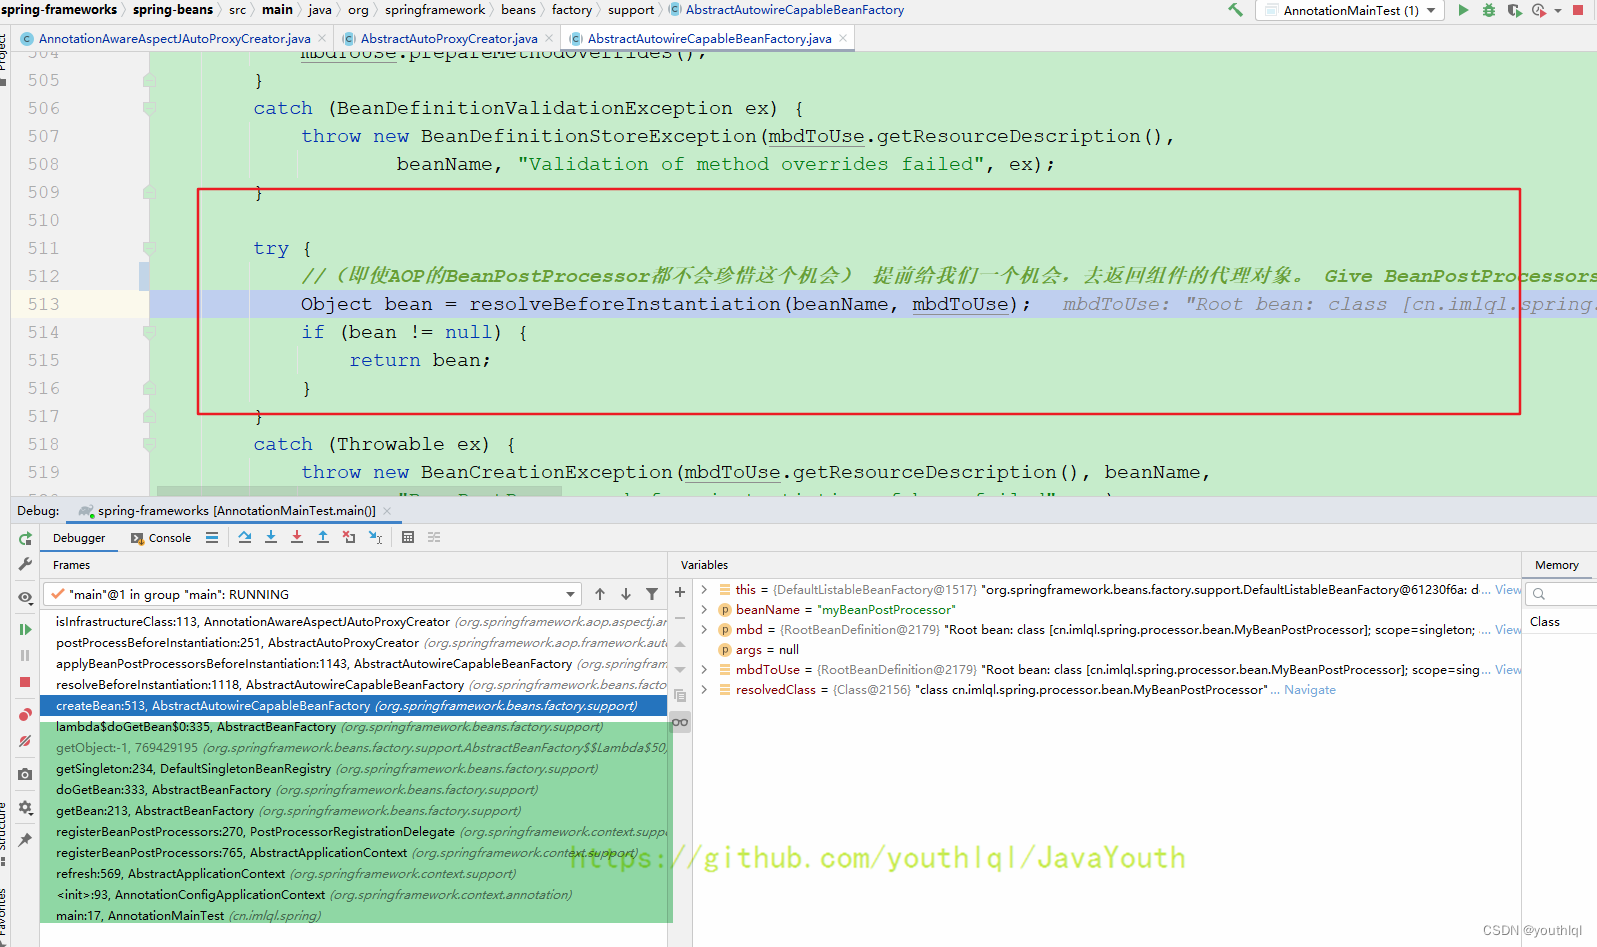Click the Evaluate Expression calculator icon
This screenshot has height=947, width=1597.
[408, 537]
